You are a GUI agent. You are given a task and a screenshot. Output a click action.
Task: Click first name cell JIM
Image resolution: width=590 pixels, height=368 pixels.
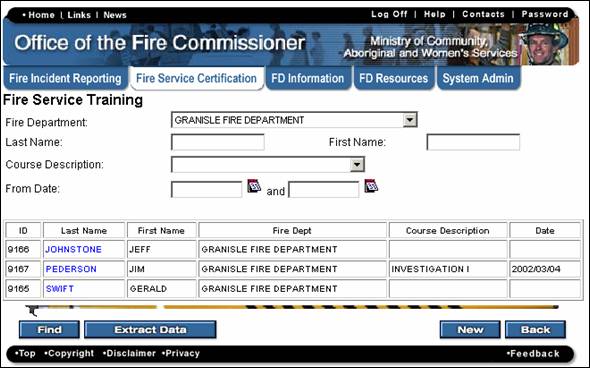(x=161, y=269)
